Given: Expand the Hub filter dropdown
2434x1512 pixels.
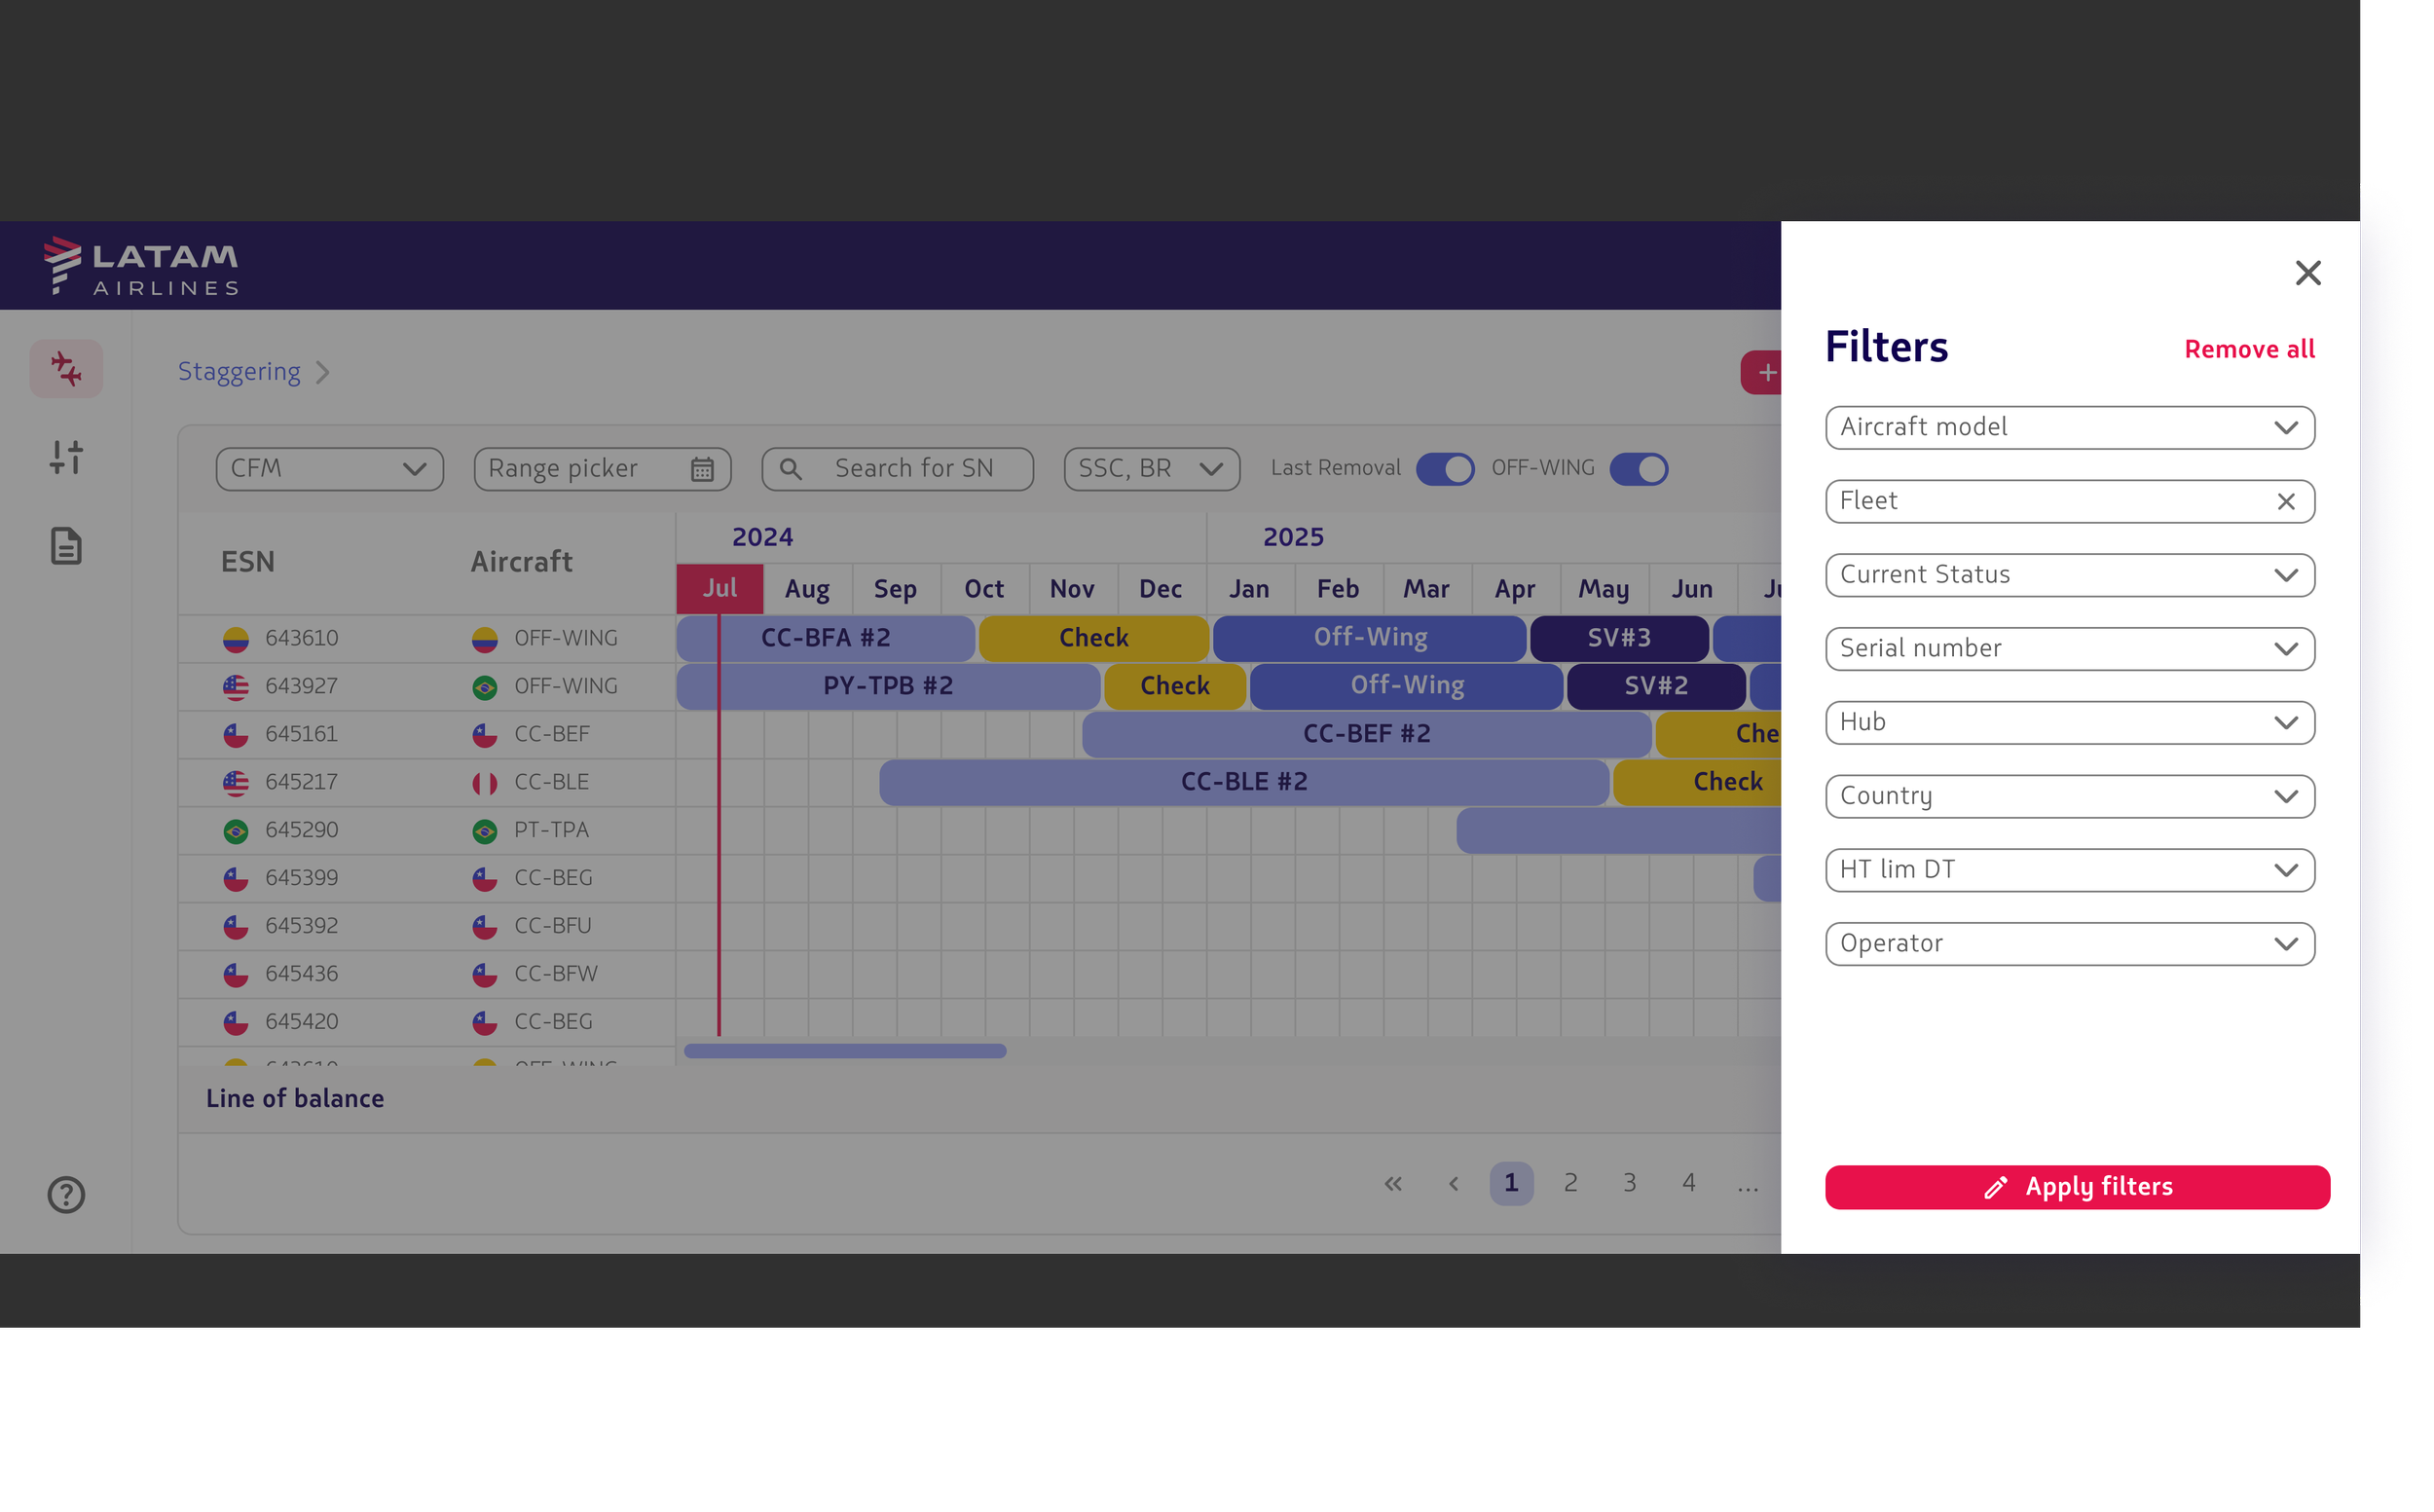Looking at the screenshot, I should coord(2069,723).
